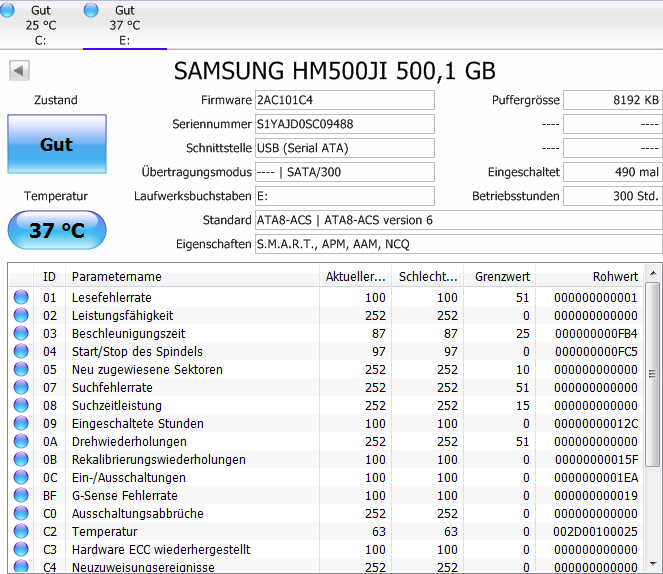Click the status orb for Ausschaltungsabbrüche row
663x574 pixels.
click(21, 513)
